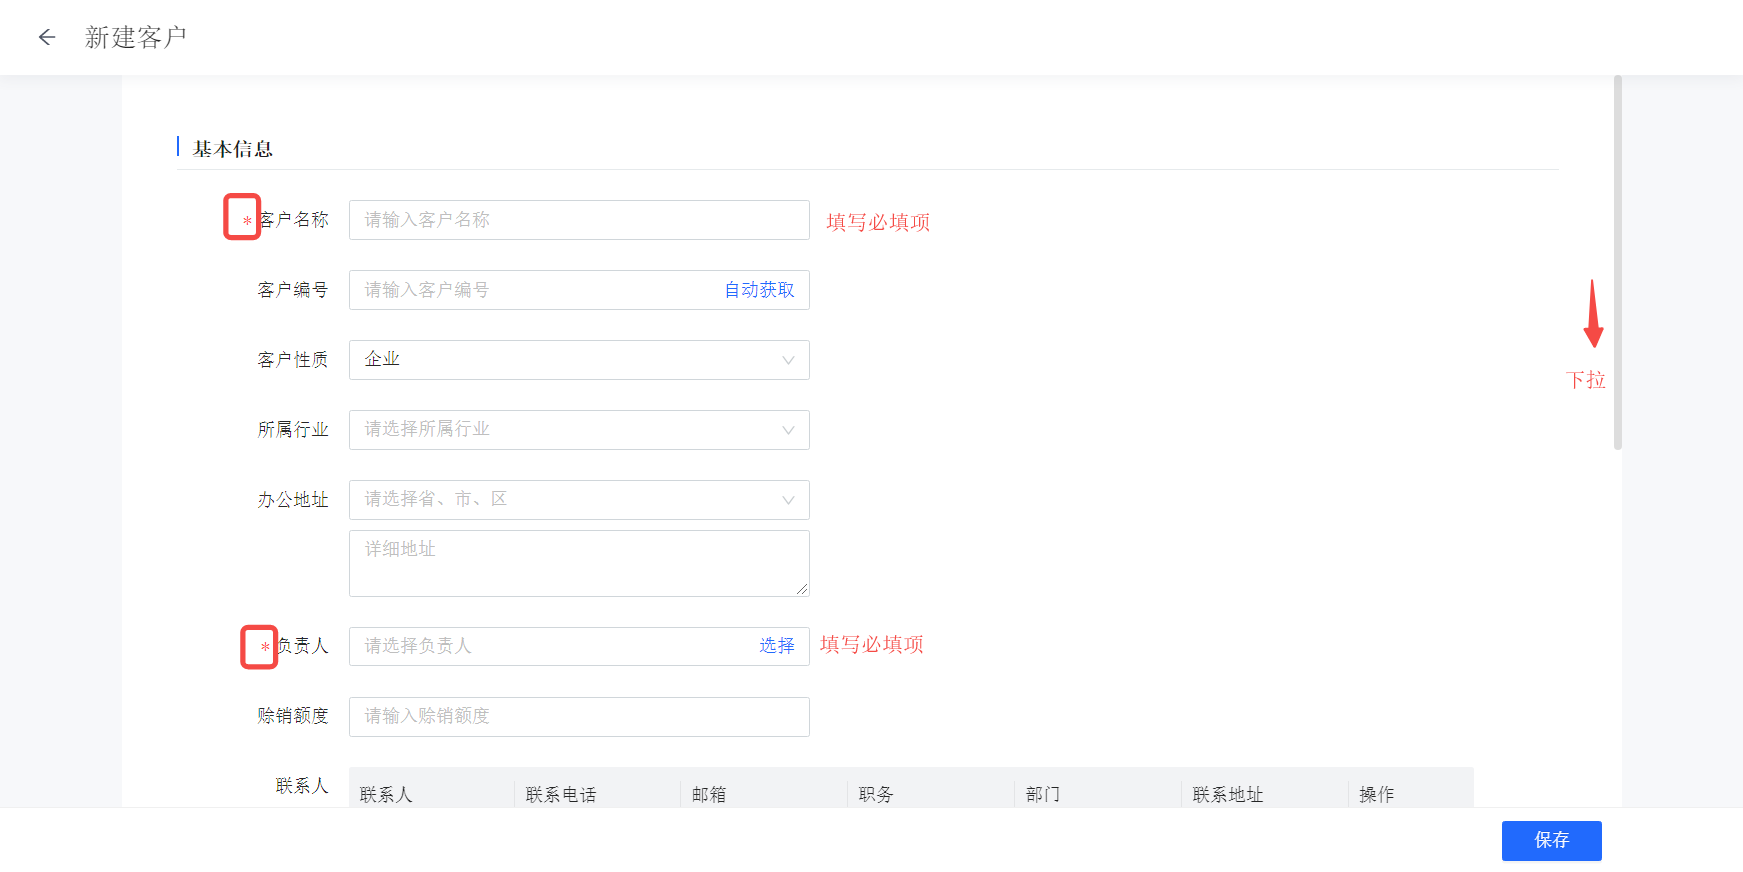Click the 联系电话 column header
Viewport: 1743px width, 872px height.
[x=561, y=795]
